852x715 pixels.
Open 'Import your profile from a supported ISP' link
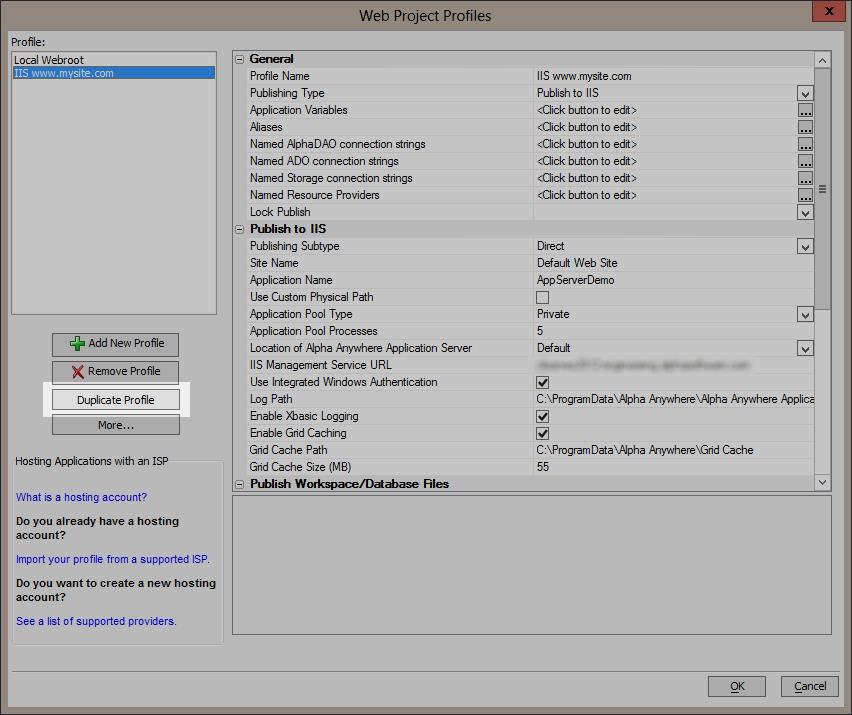112,559
